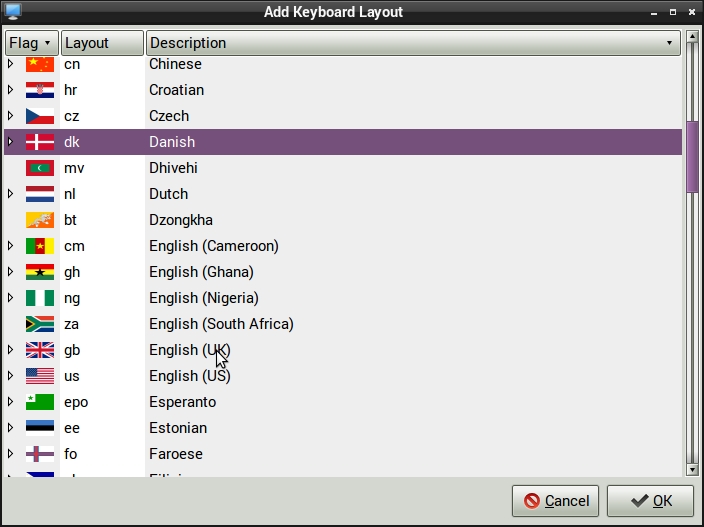Click the vertical scrollbar thumb
This screenshot has width=704, height=527.
click(x=692, y=157)
